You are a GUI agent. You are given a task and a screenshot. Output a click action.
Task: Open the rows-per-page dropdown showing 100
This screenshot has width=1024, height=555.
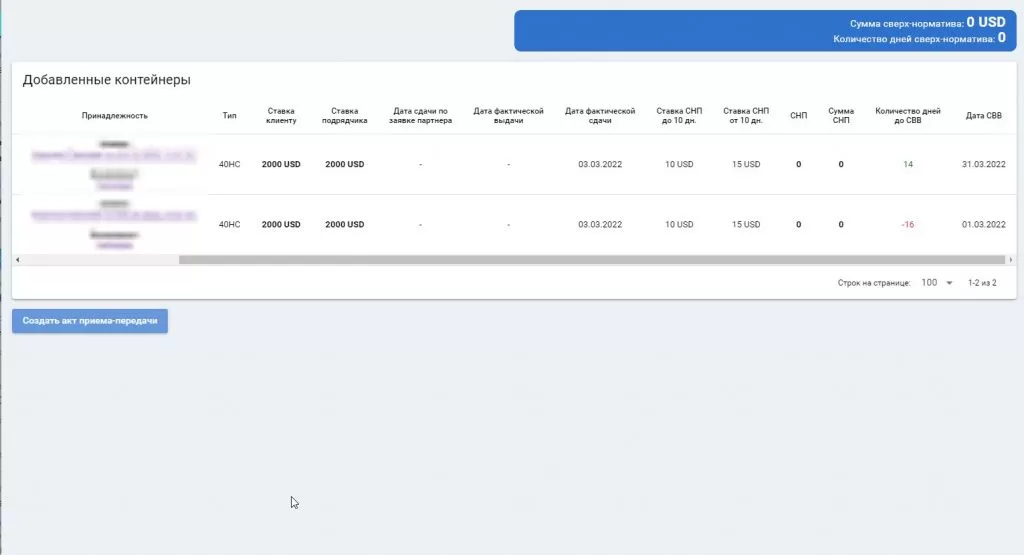pos(937,283)
